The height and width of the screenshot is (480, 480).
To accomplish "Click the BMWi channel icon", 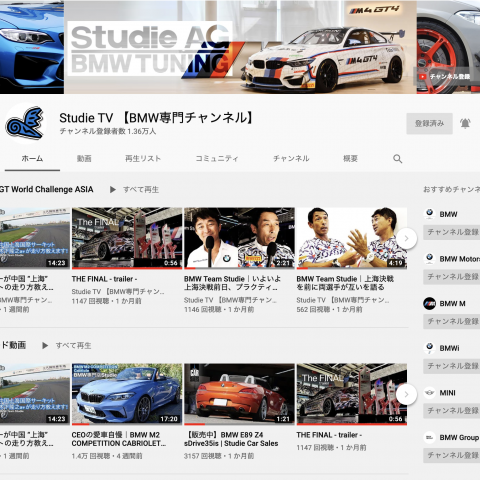I will 430,348.
